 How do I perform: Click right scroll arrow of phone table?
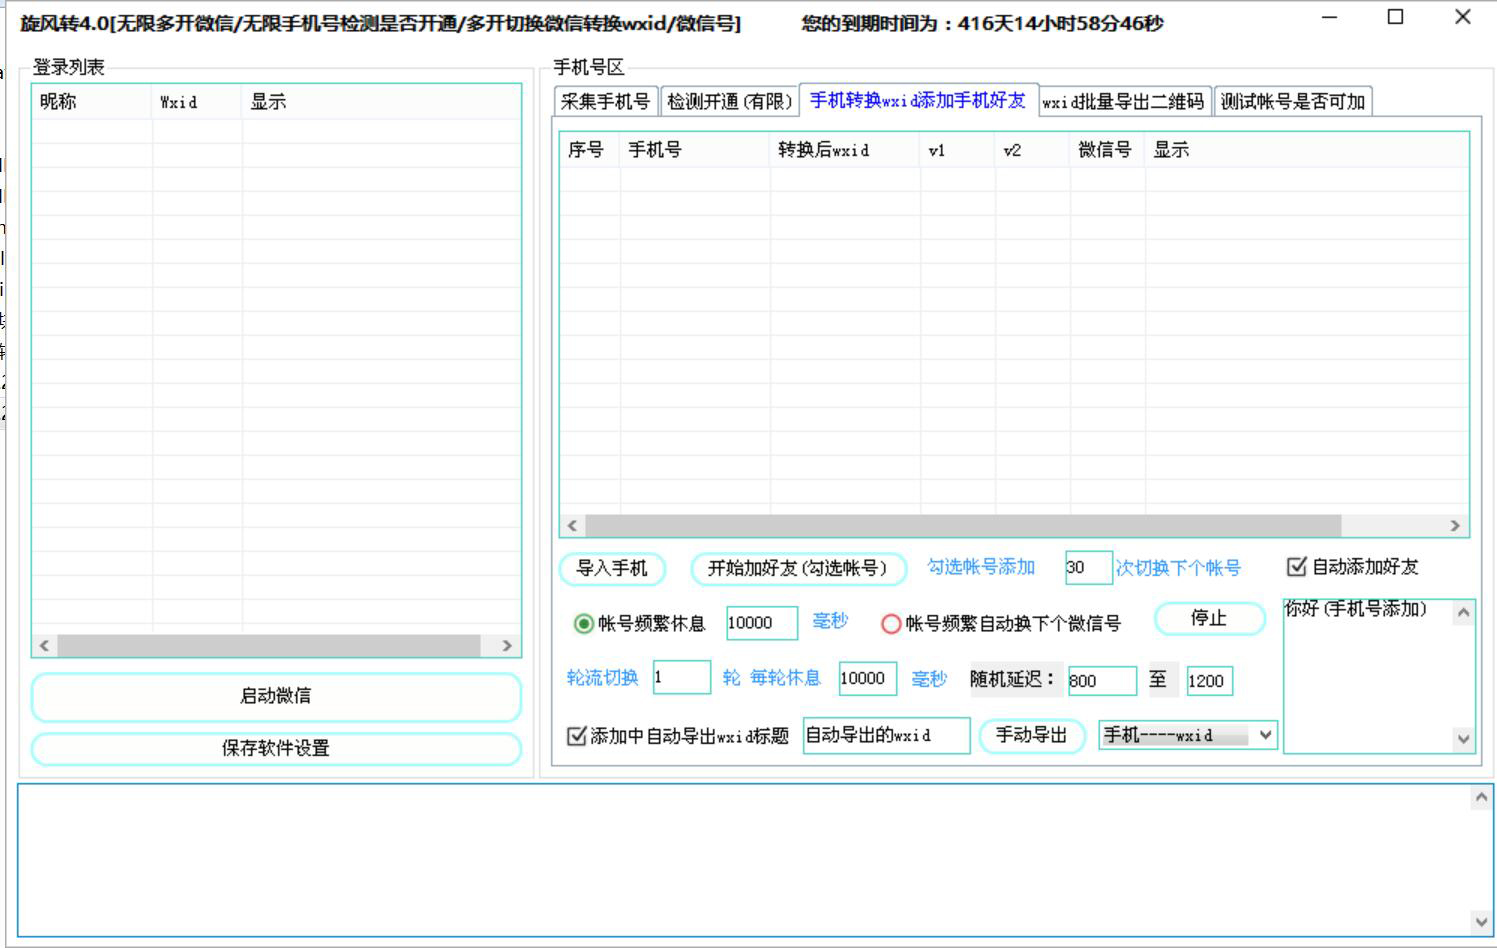[1455, 526]
